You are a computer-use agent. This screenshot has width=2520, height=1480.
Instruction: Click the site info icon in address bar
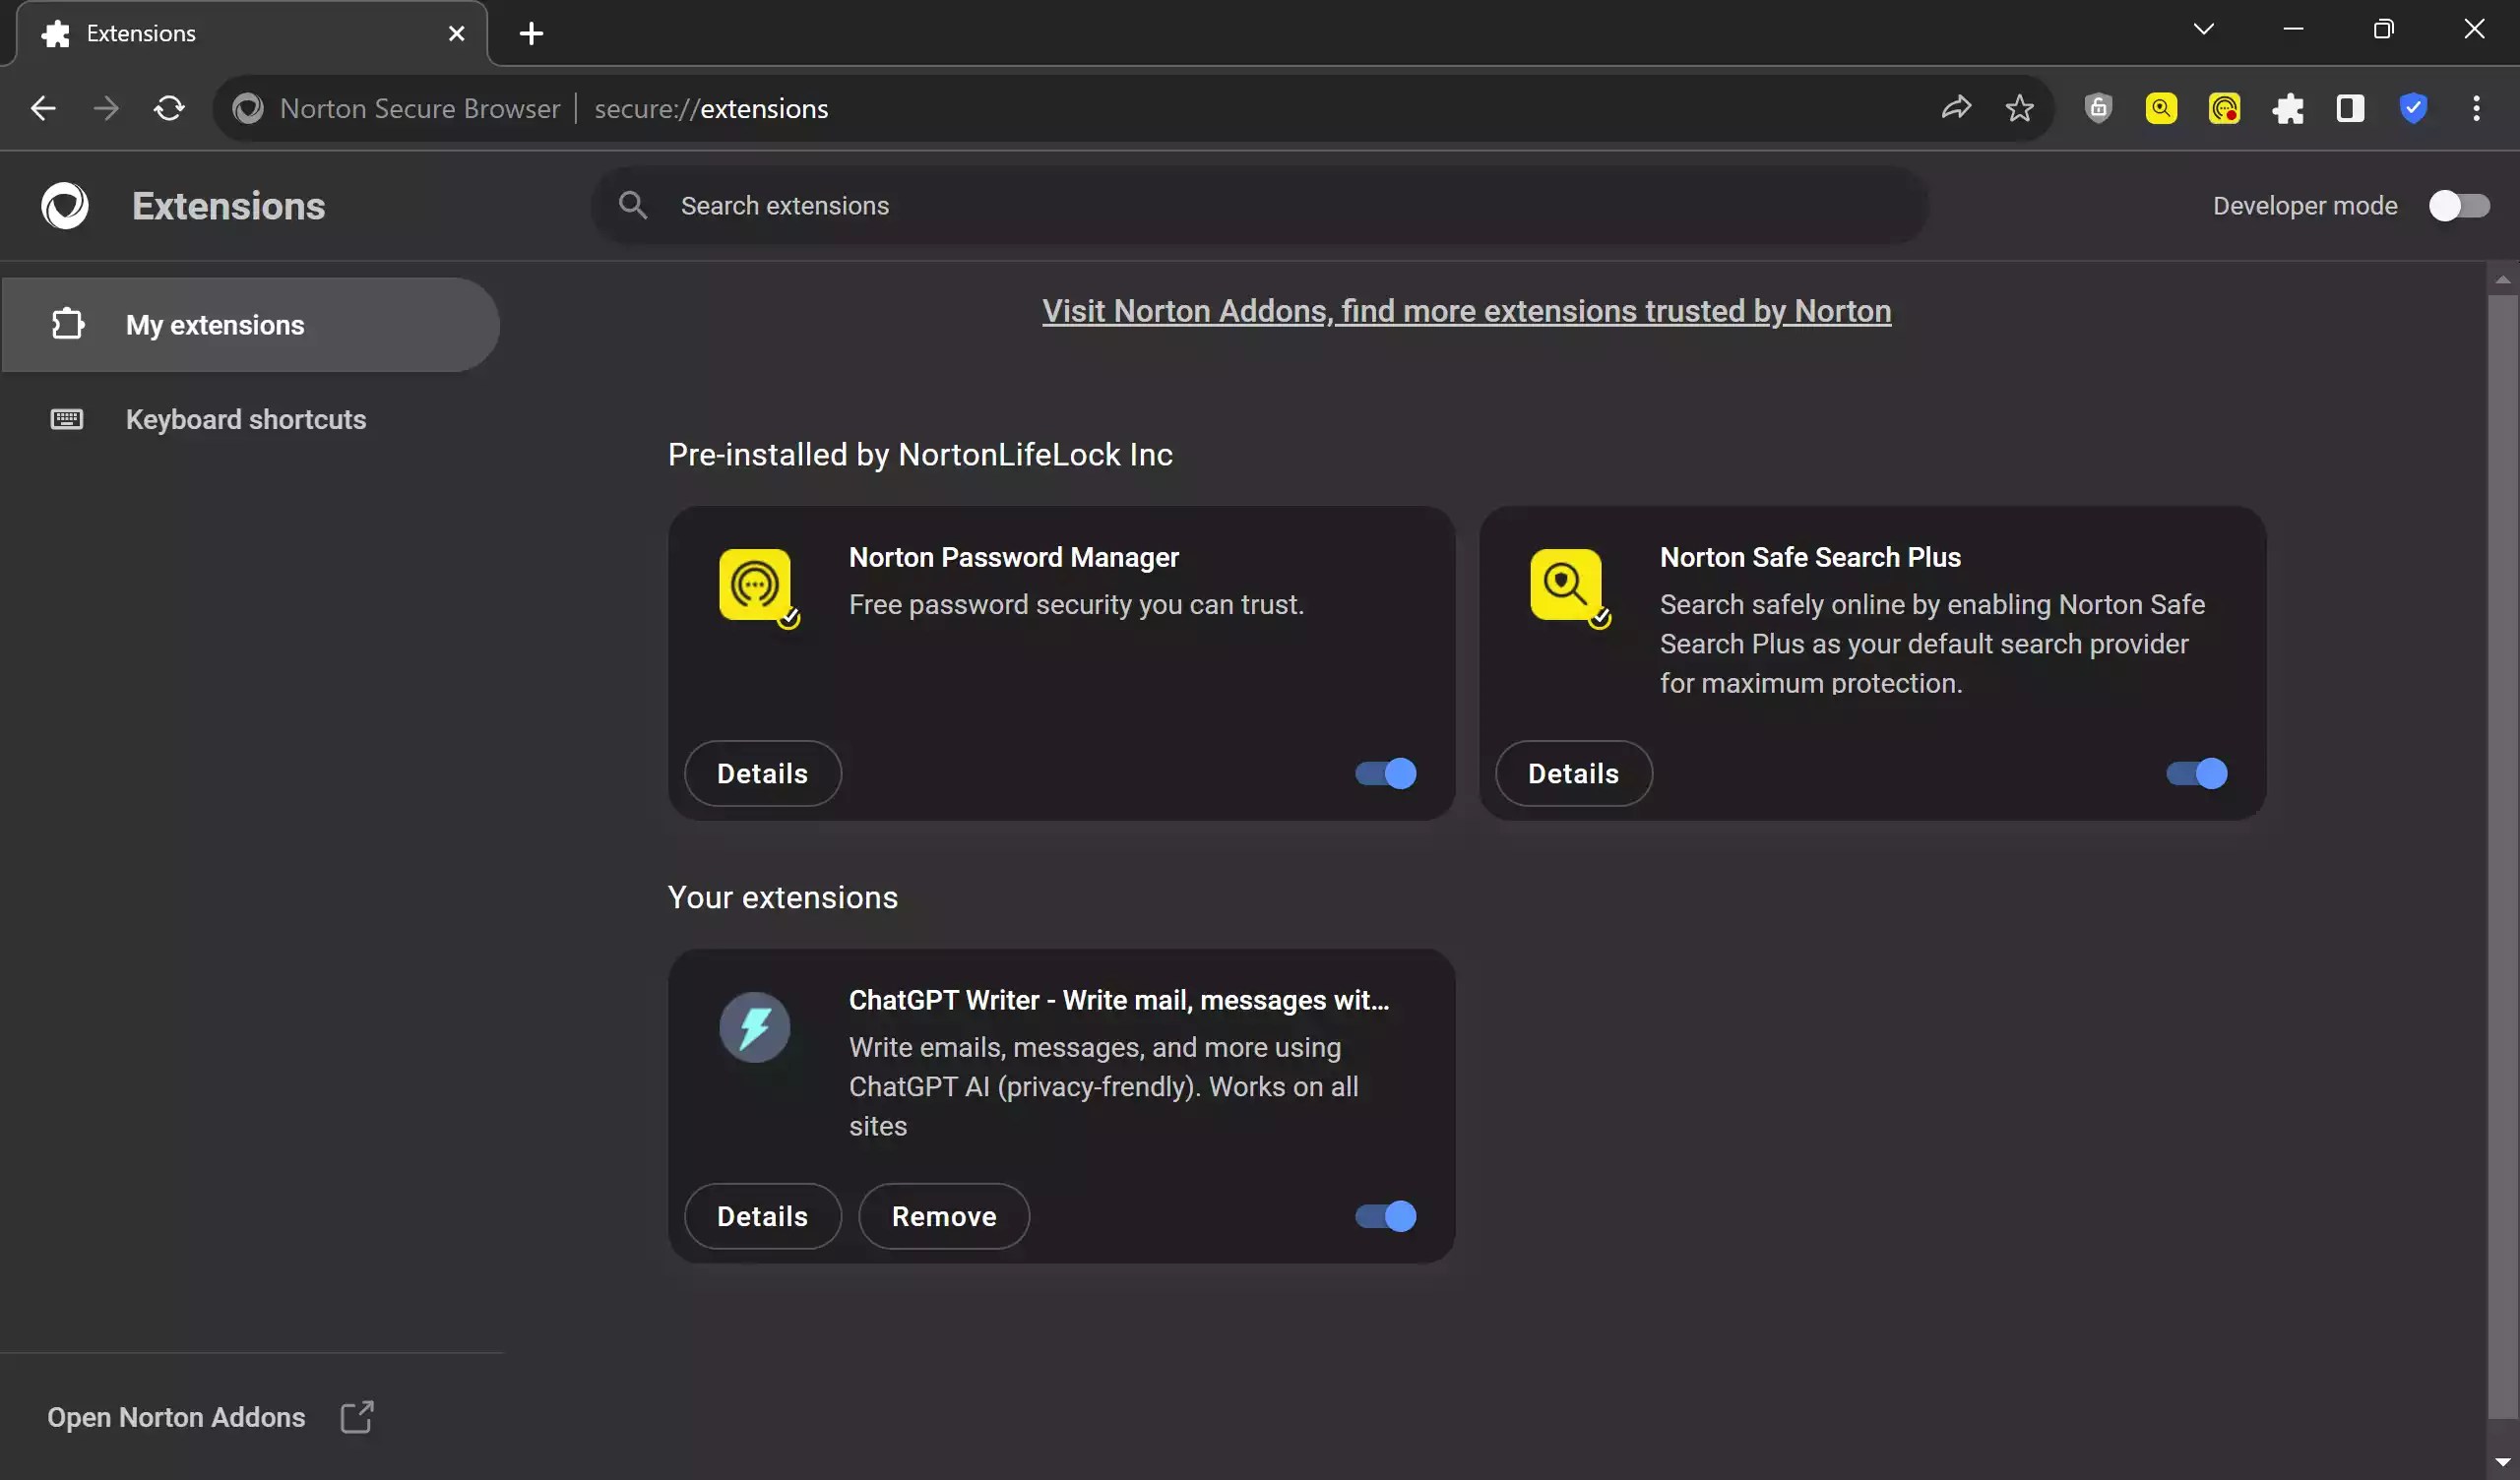tap(247, 108)
